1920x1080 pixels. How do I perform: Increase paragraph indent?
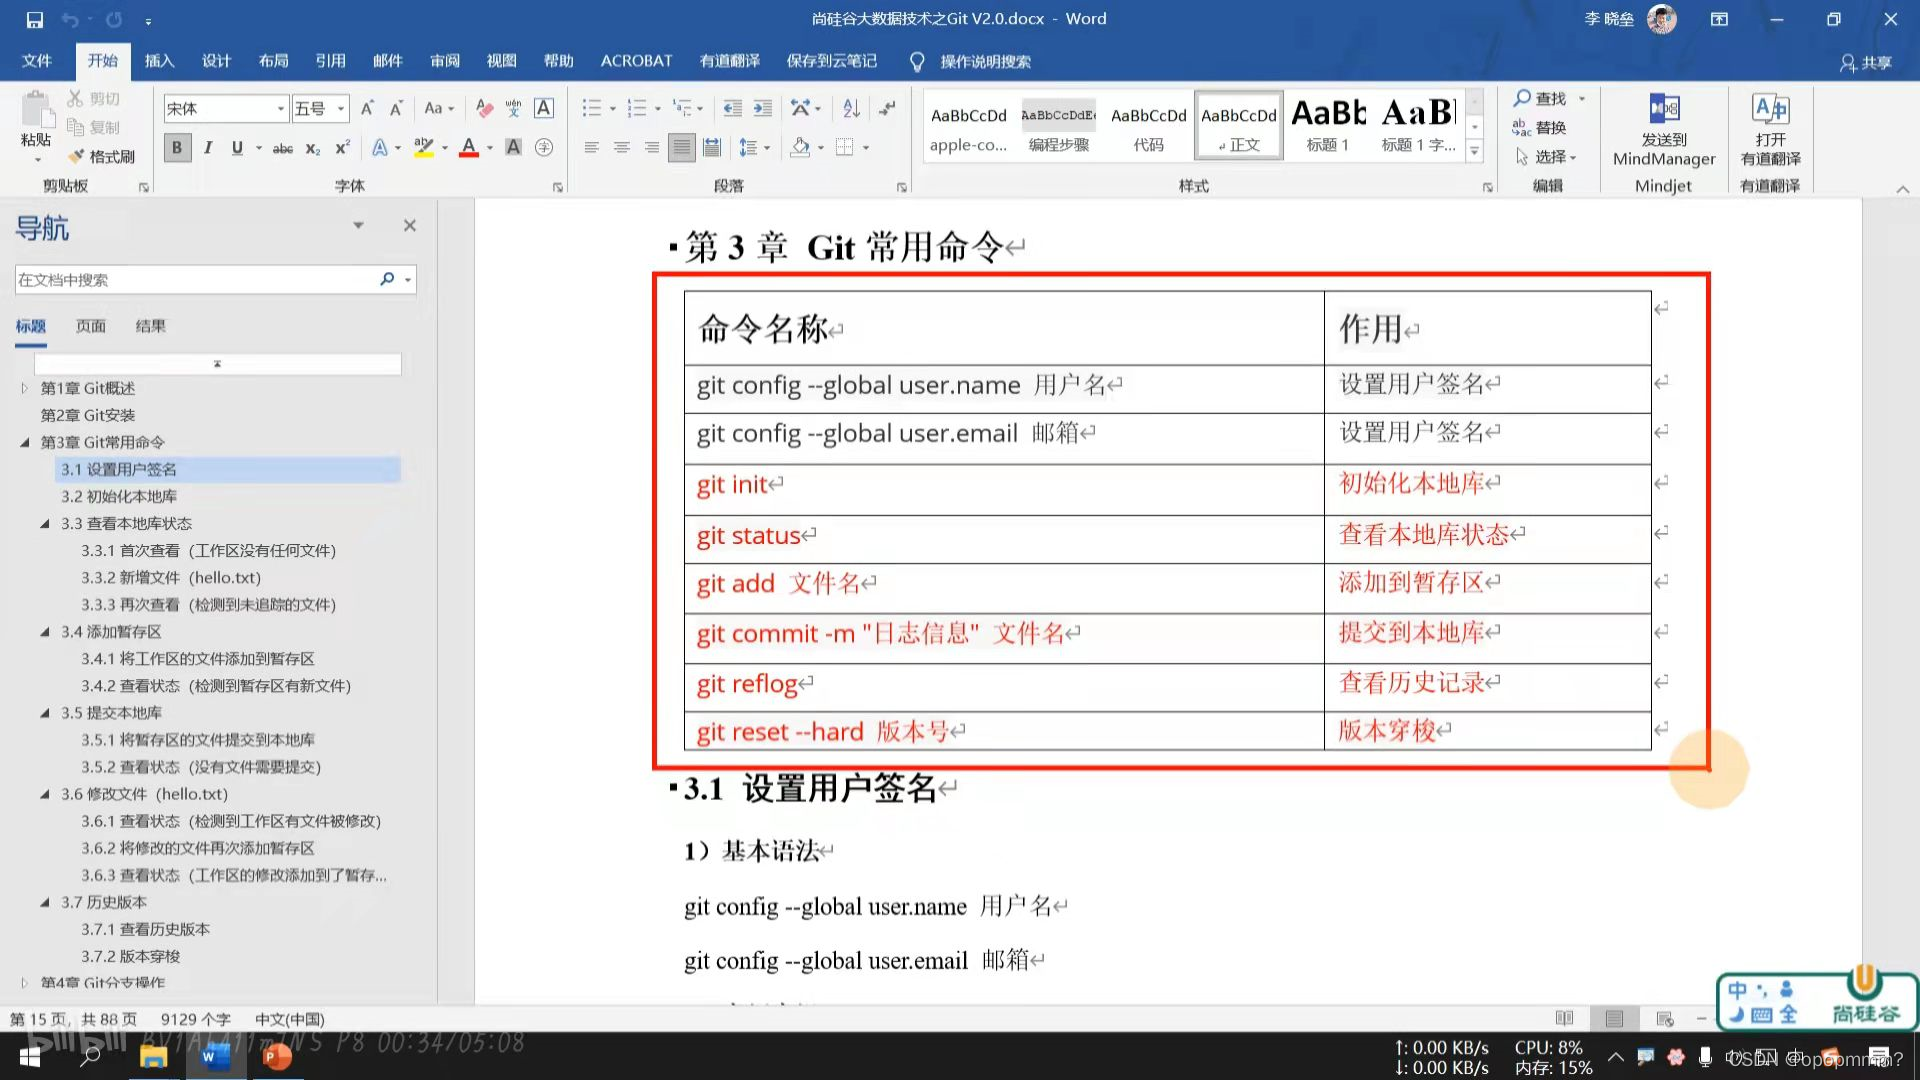tap(762, 108)
